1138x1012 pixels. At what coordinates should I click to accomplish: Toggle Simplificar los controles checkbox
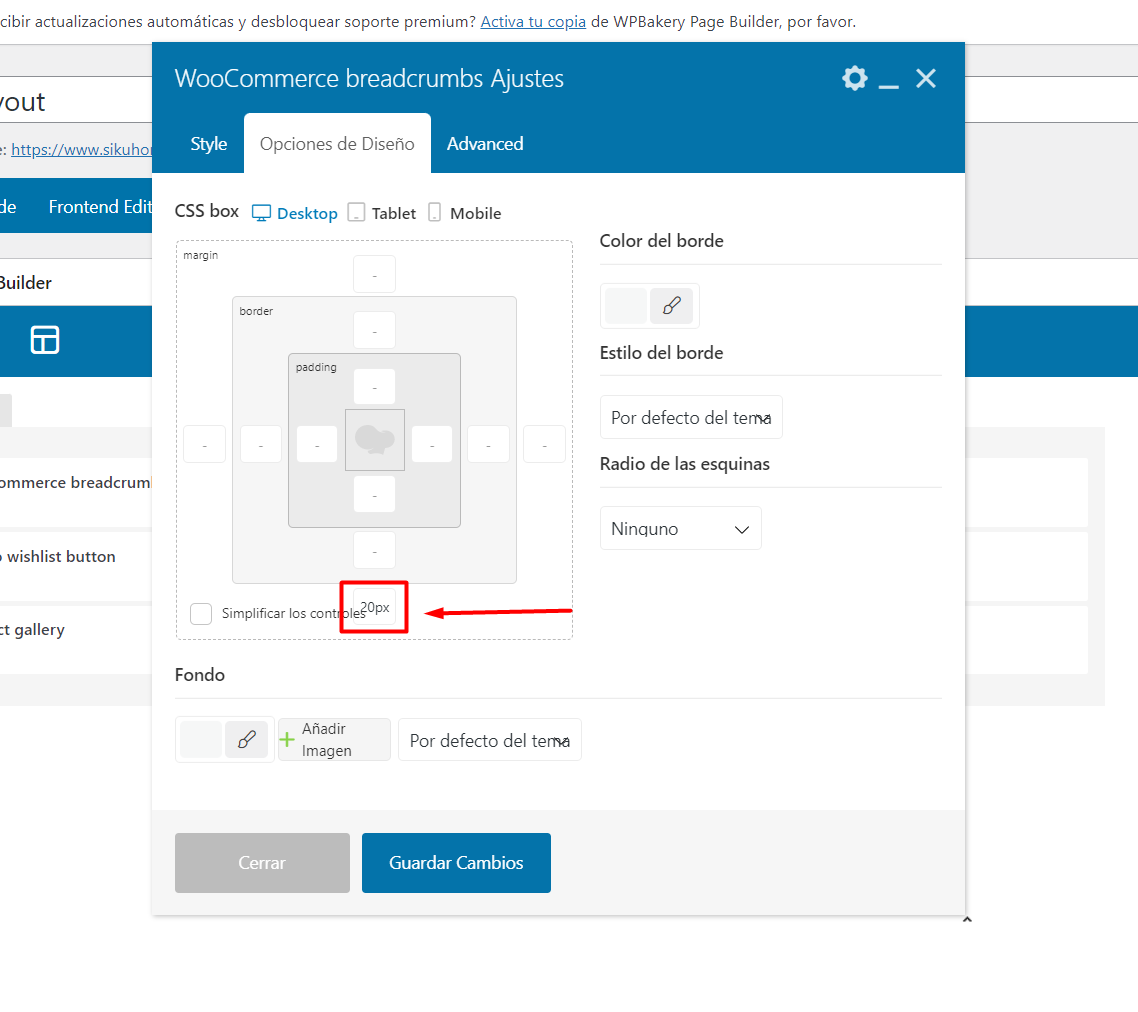point(201,613)
